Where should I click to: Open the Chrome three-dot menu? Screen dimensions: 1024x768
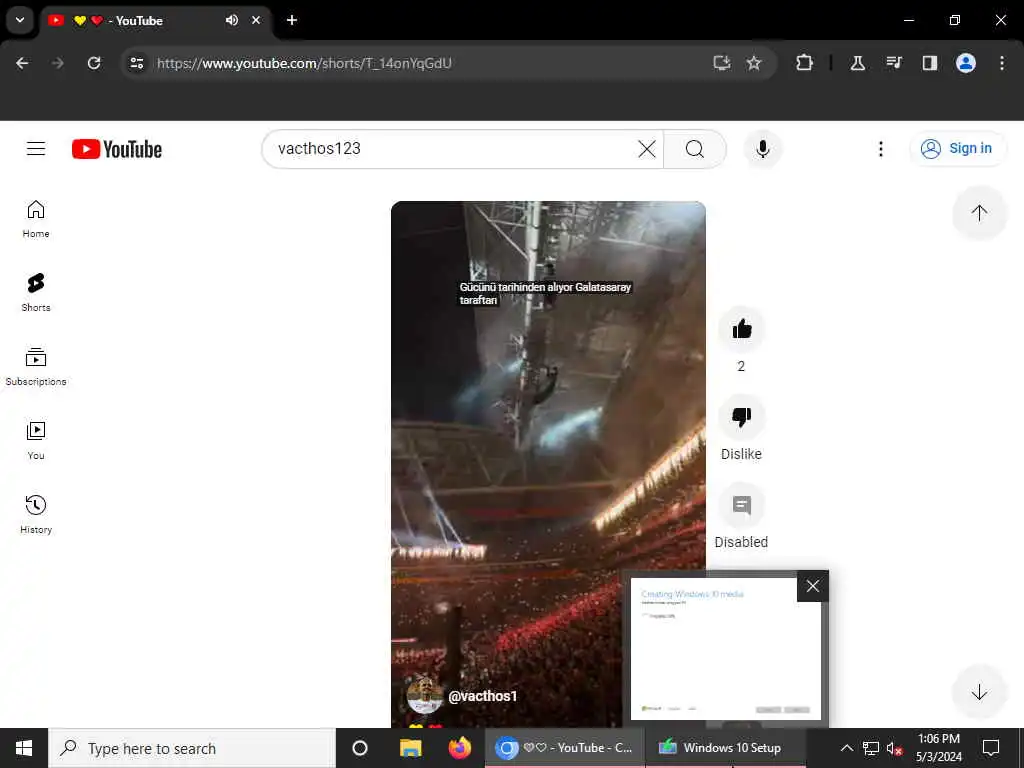tap(1002, 63)
